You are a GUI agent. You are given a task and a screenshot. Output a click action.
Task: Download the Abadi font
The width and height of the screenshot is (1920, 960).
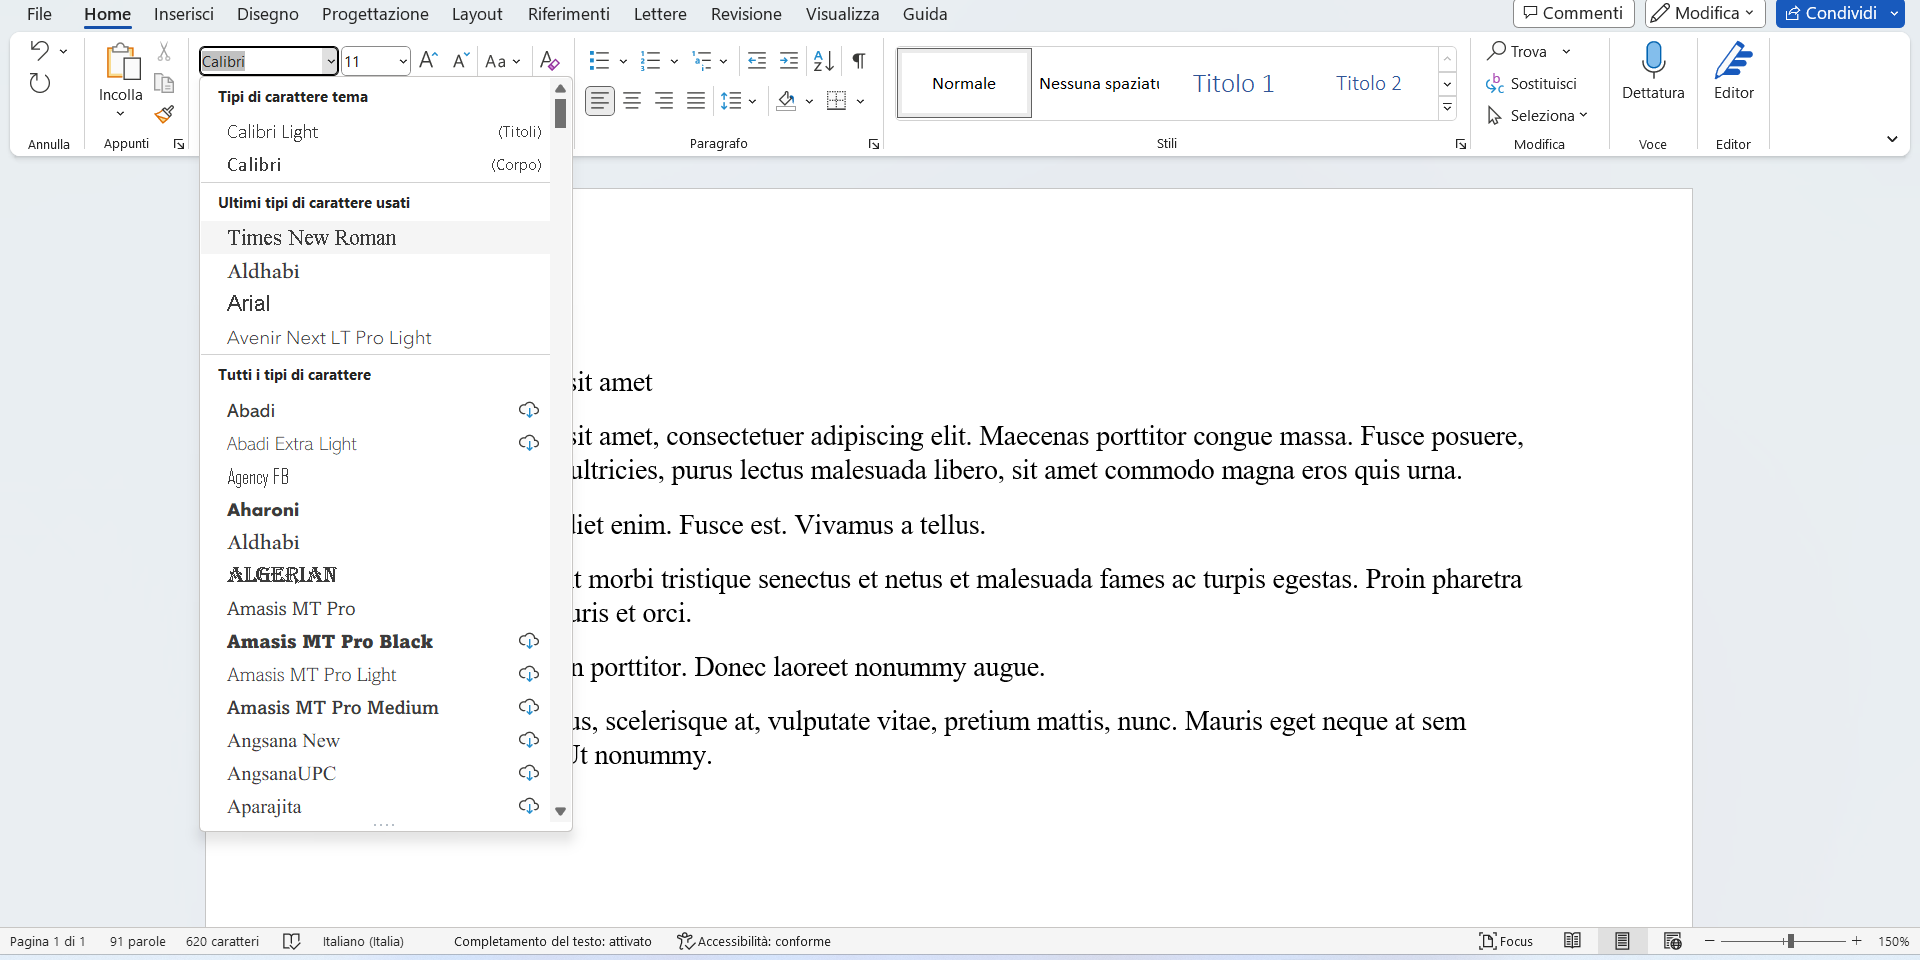tap(529, 410)
